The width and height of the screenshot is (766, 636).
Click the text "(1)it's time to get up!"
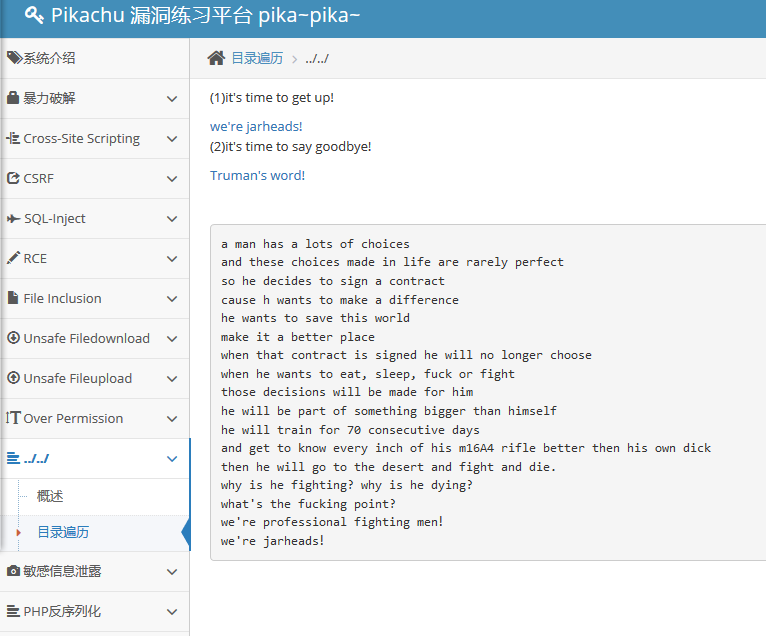272,98
